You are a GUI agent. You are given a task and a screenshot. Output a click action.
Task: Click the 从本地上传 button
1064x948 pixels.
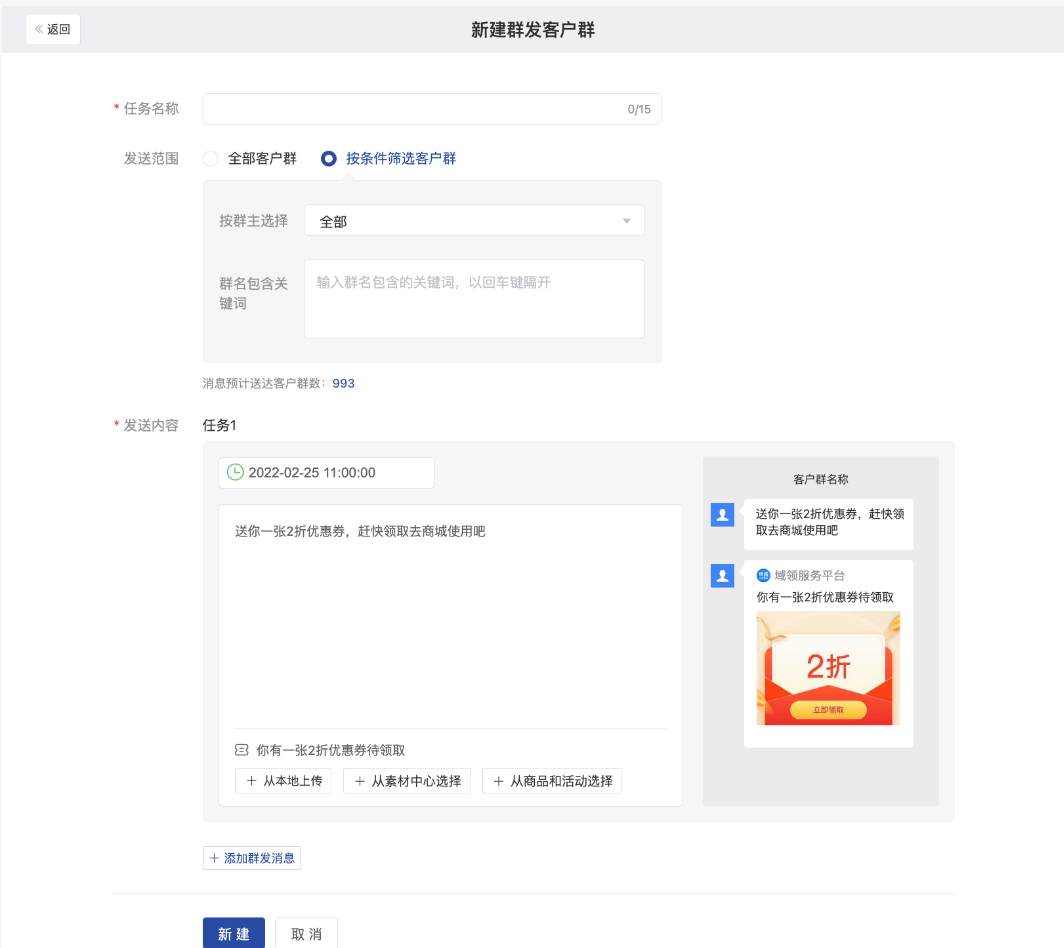click(283, 781)
